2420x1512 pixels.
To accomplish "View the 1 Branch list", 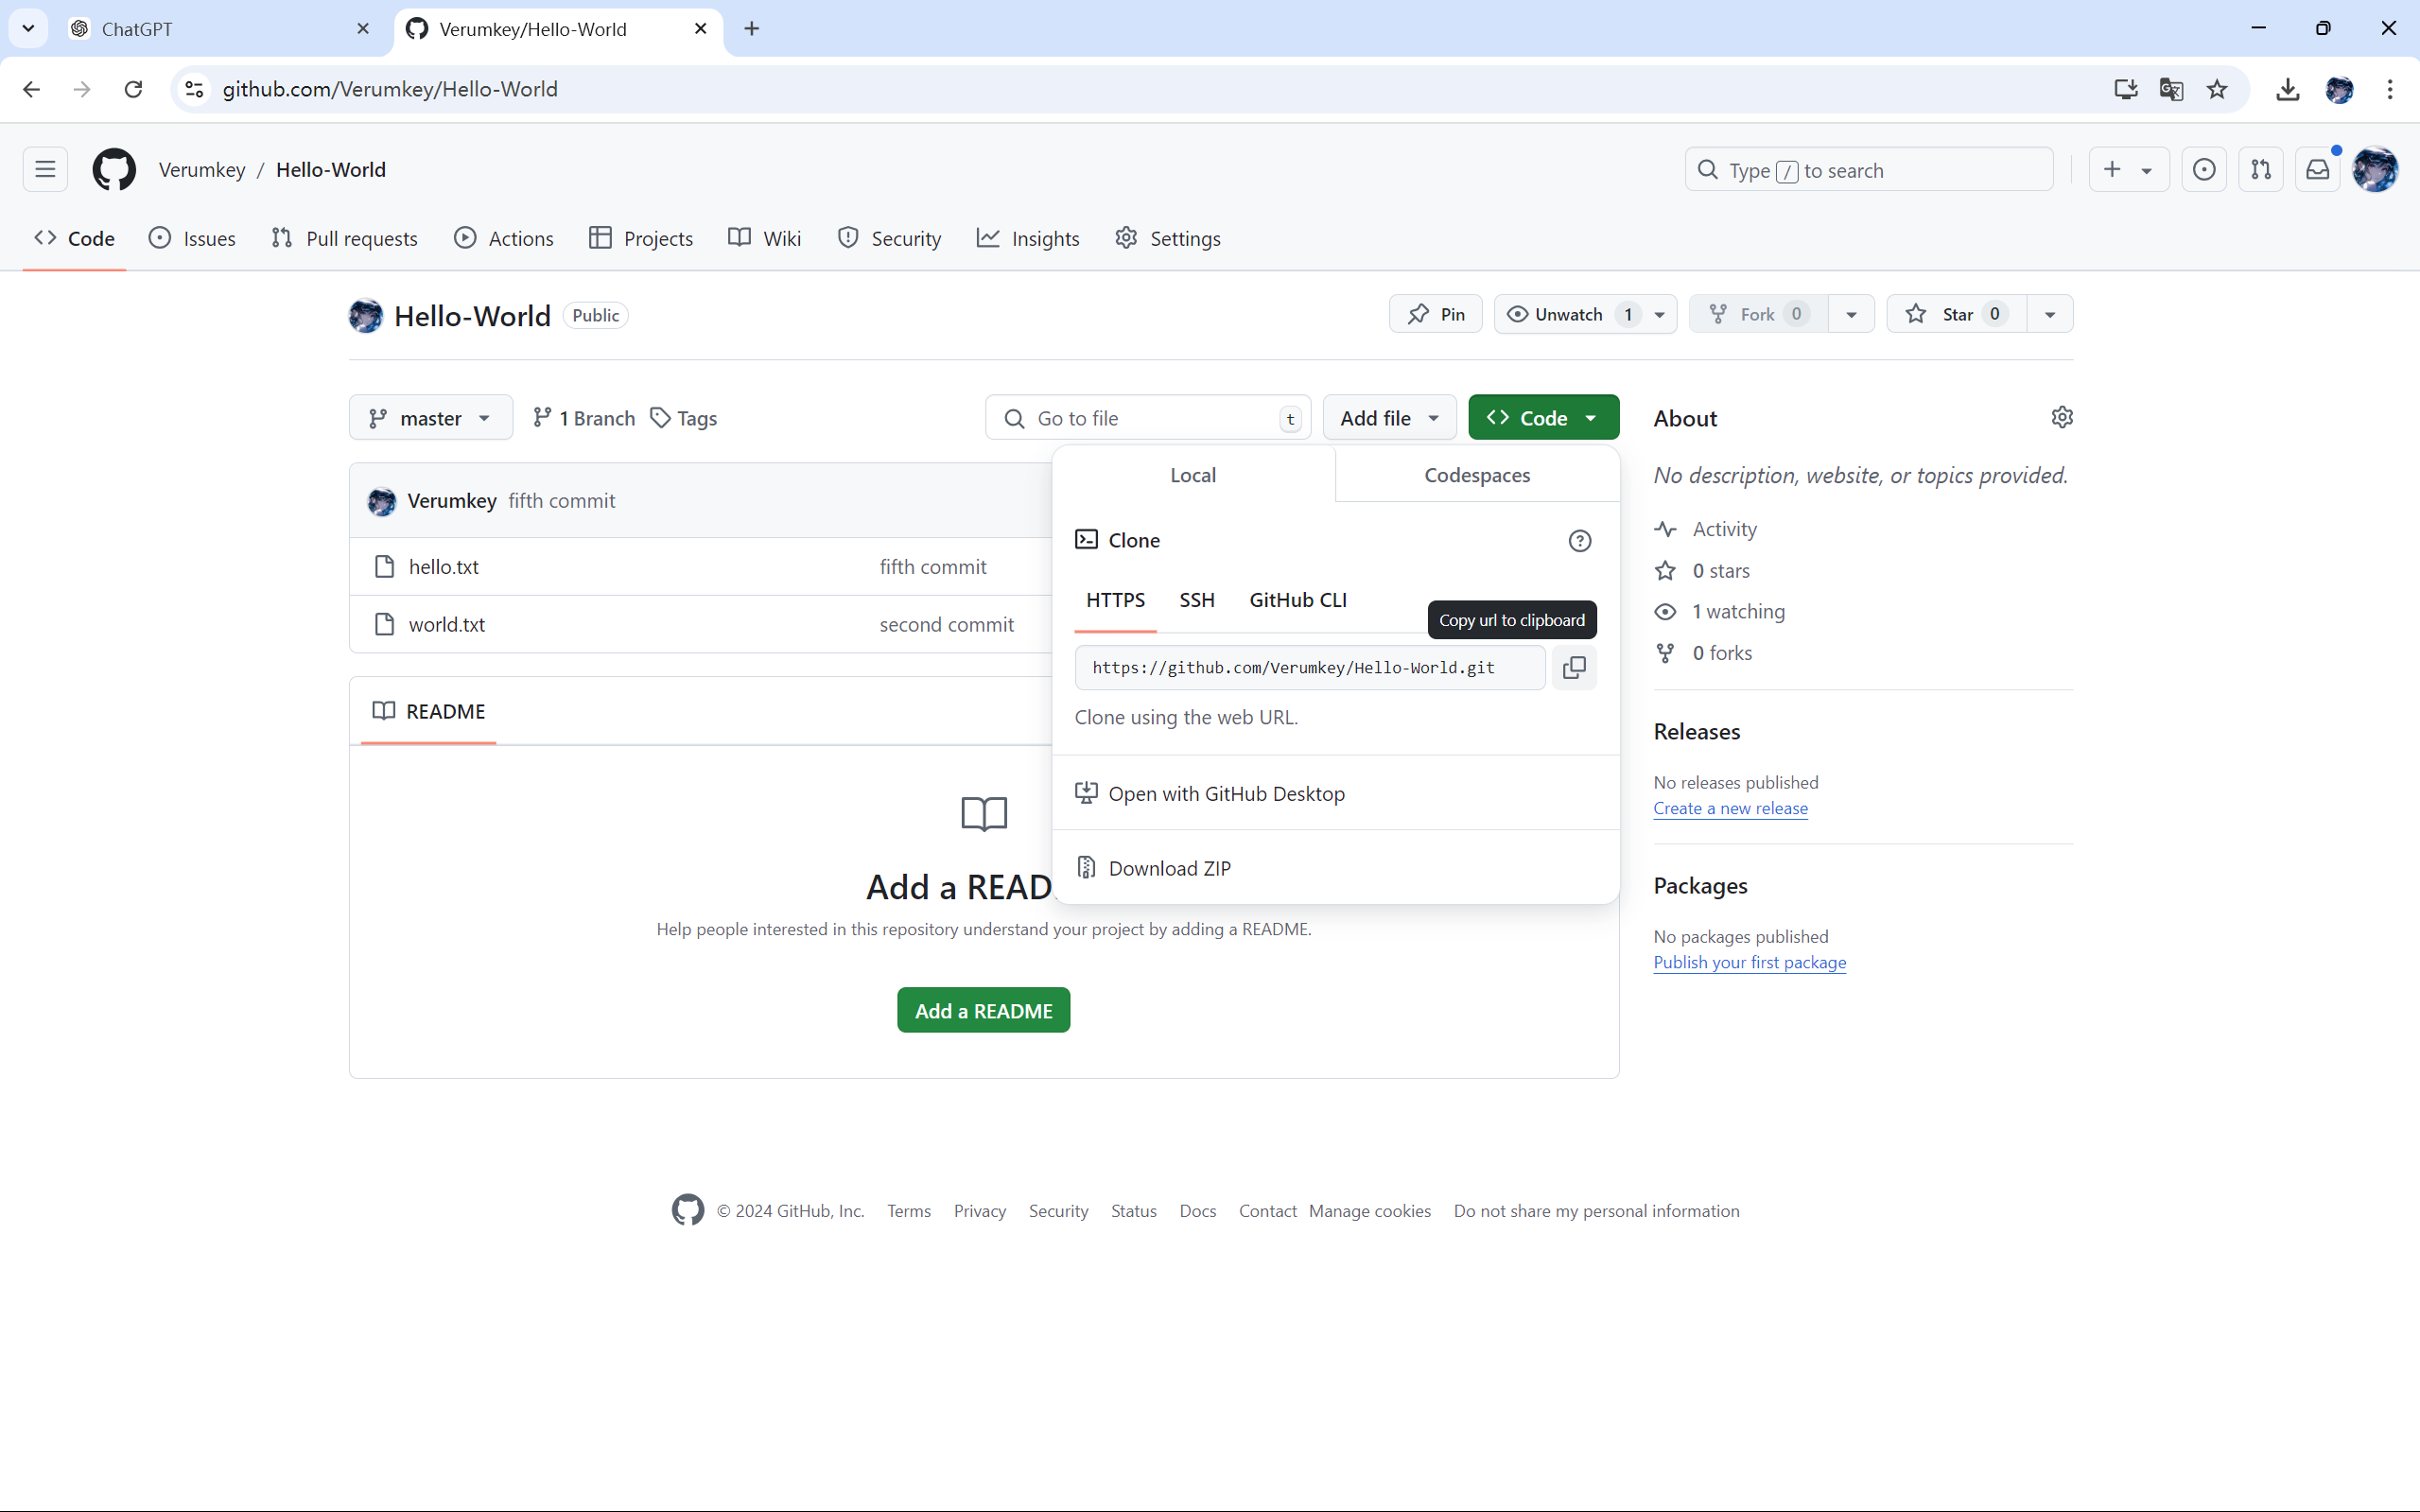I will click(x=584, y=418).
